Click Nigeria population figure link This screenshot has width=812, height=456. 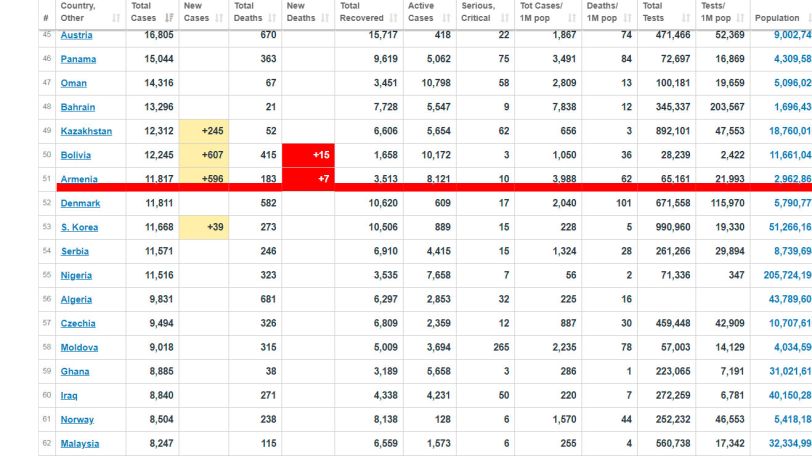click(x=788, y=275)
